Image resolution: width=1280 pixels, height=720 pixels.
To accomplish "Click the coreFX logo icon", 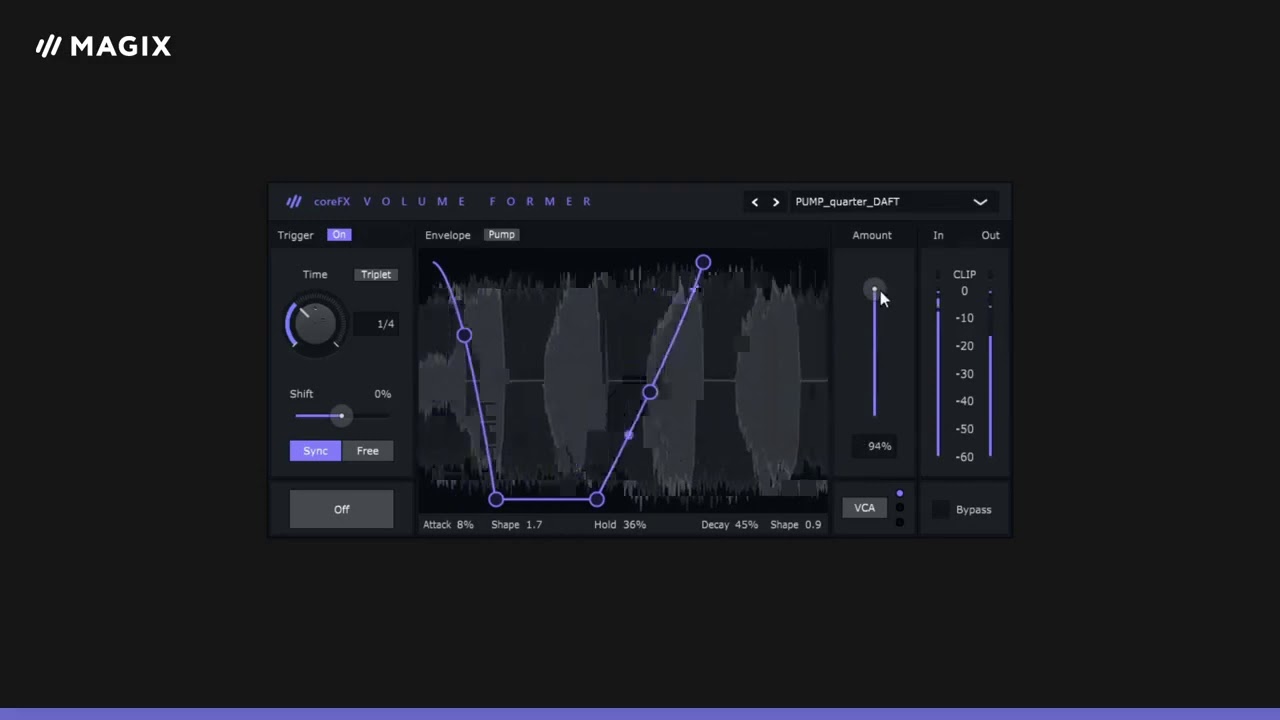I will (x=294, y=201).
